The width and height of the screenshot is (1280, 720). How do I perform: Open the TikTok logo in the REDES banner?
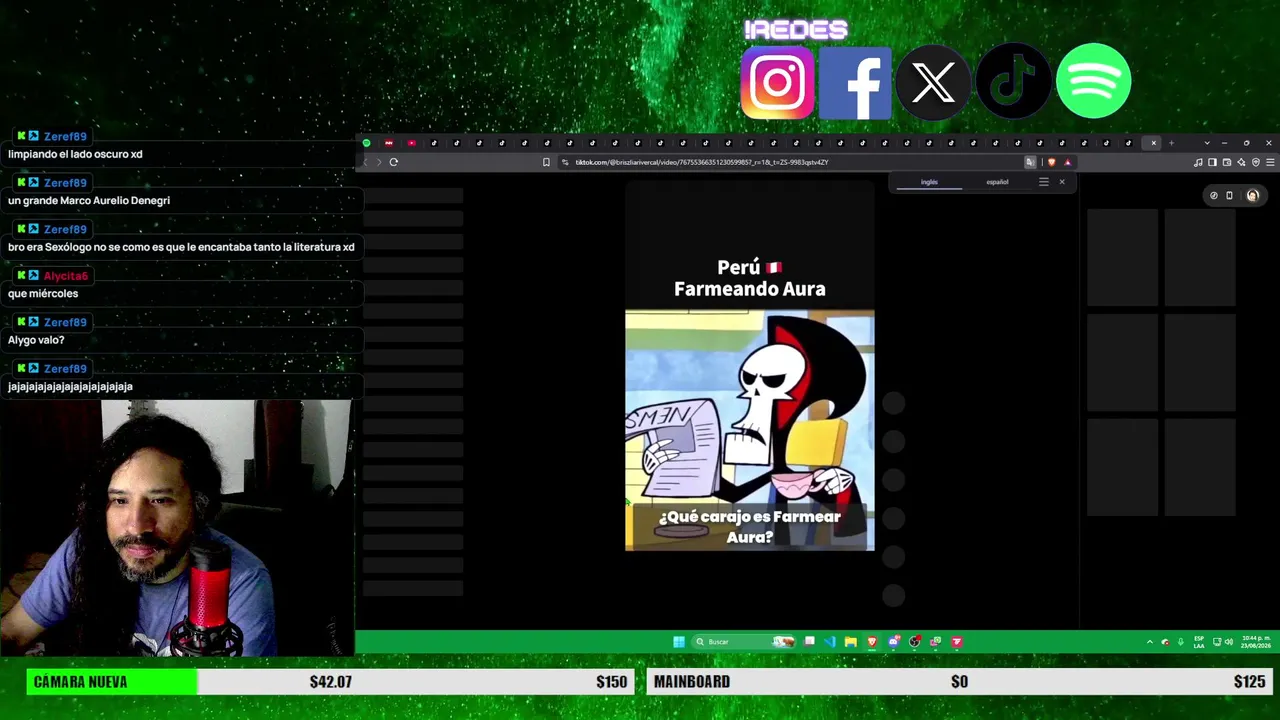pos(1013,82)
